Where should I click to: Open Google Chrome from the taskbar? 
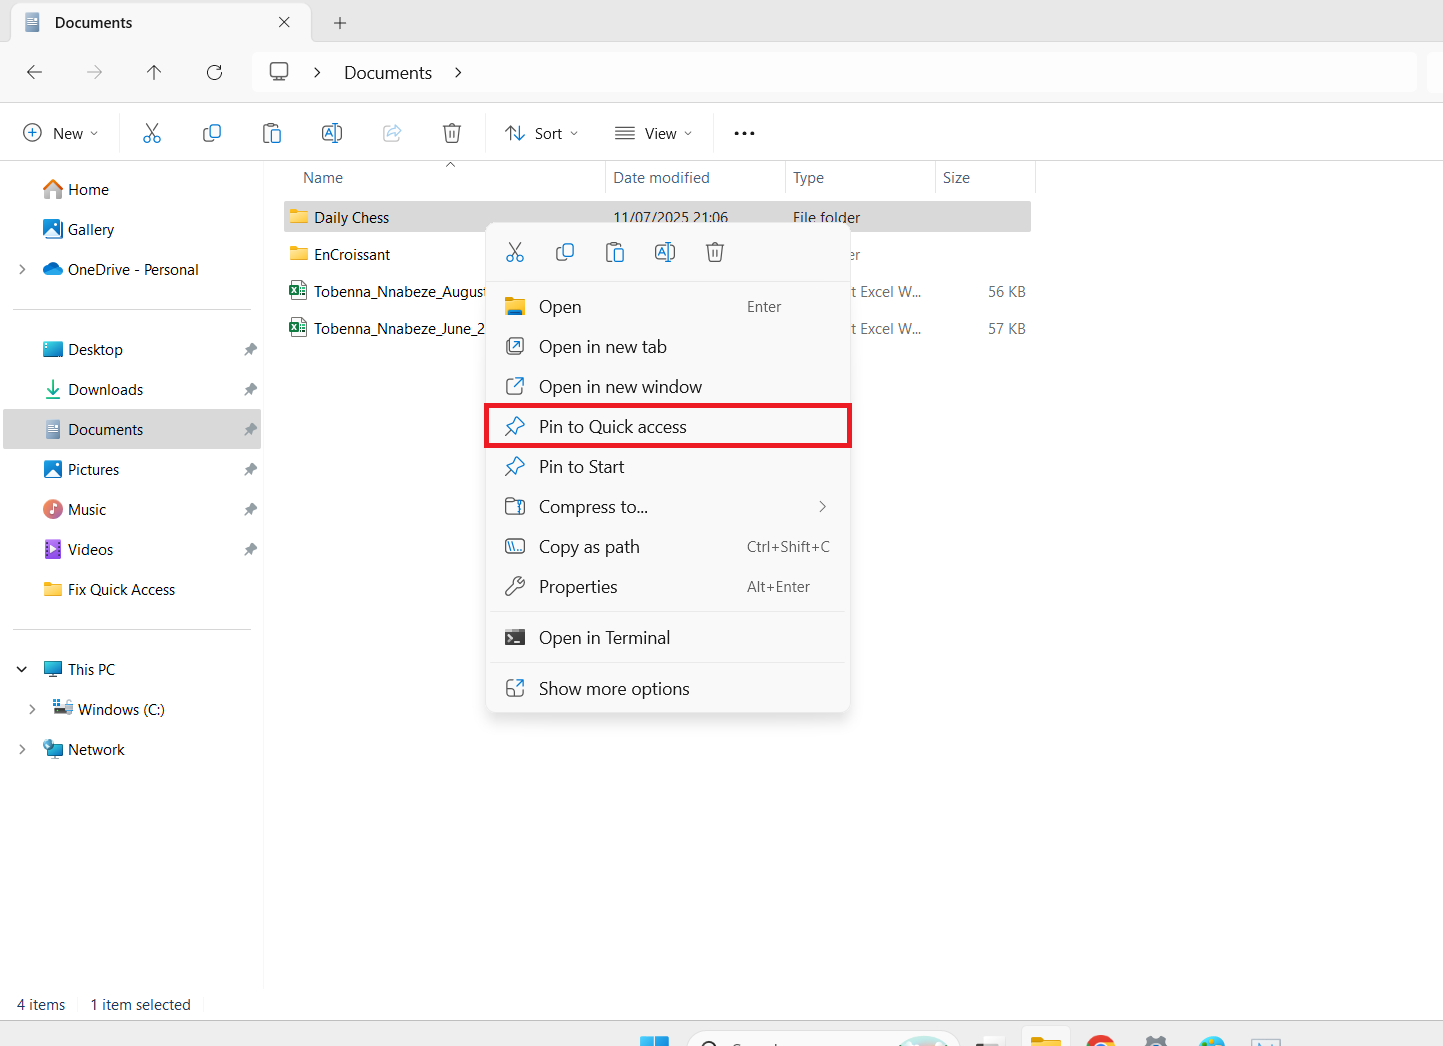click(1101, 1040)
